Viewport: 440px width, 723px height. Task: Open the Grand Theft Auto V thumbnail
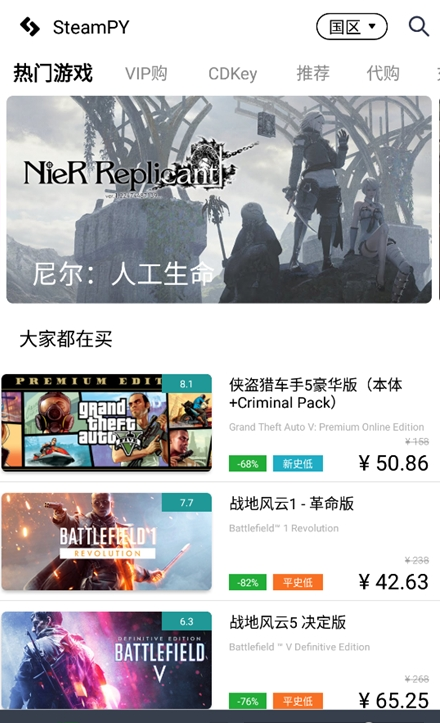[107, 423]
